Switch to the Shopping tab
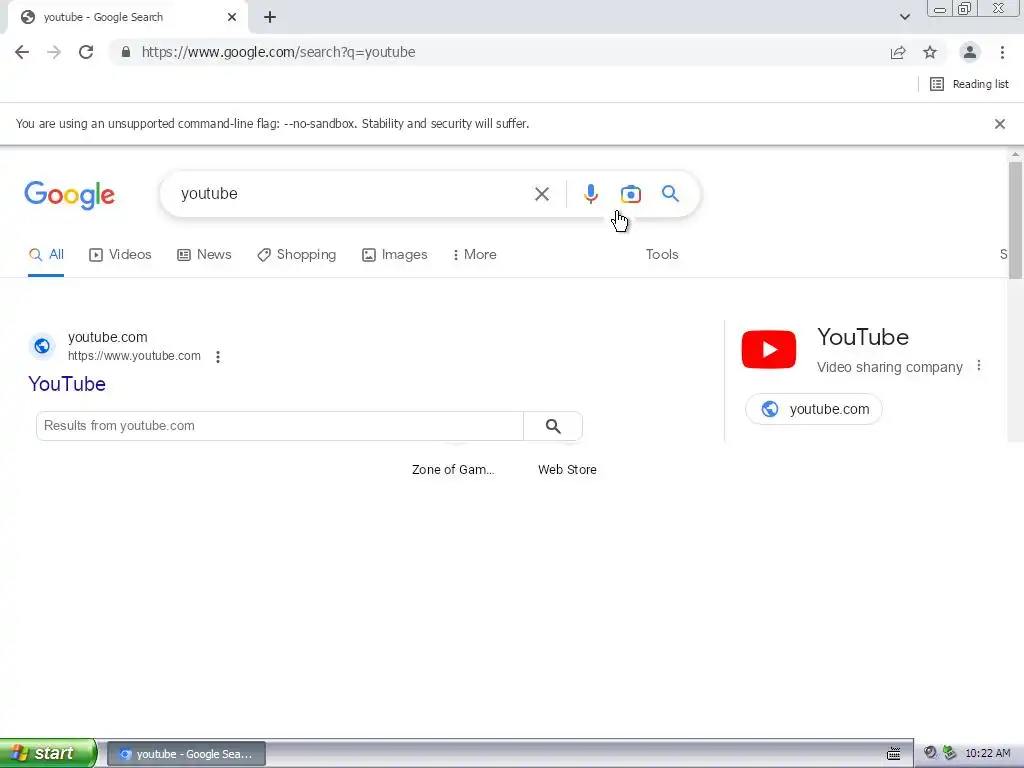Viewport: 1024px width, 768px height. click(296, 255)
